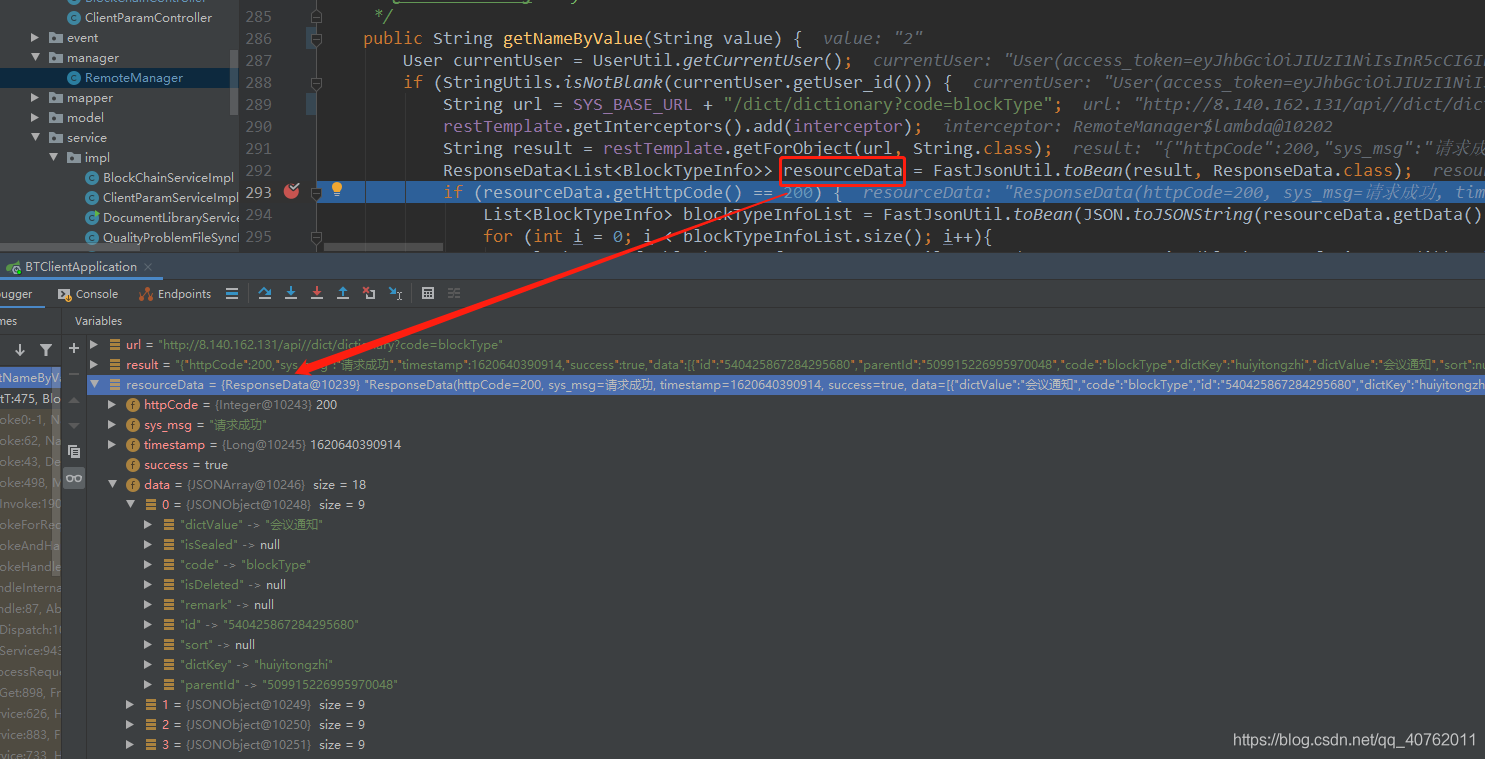Viewport: 1485px width, 759px height.
Task: Click the fold marker on line 286
Action: (x=317, y=39)
